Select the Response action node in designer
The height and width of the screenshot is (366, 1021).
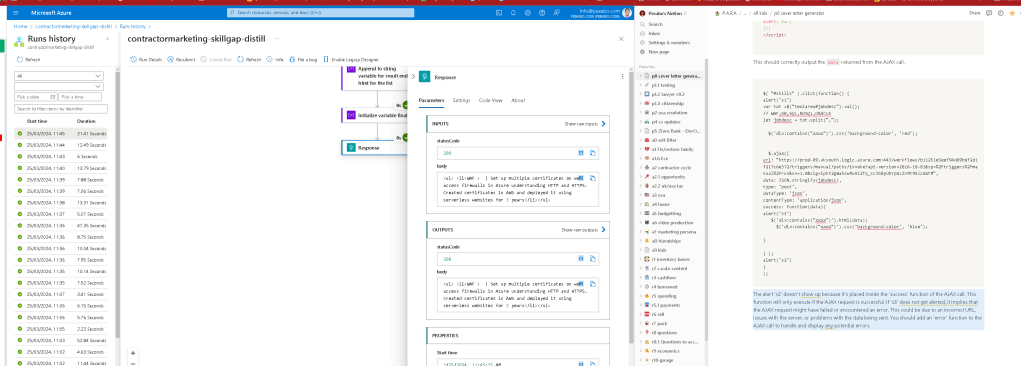coord(374,148)
